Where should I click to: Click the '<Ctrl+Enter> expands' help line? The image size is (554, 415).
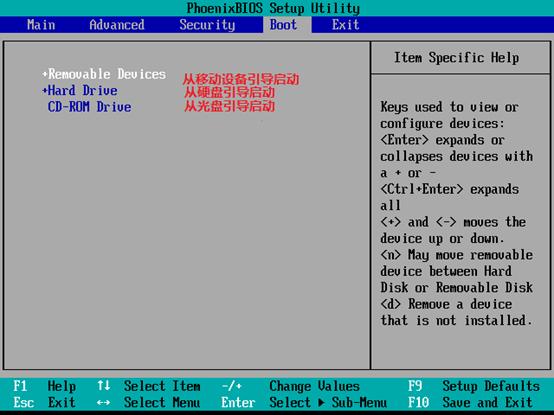[x=450, y=190]
